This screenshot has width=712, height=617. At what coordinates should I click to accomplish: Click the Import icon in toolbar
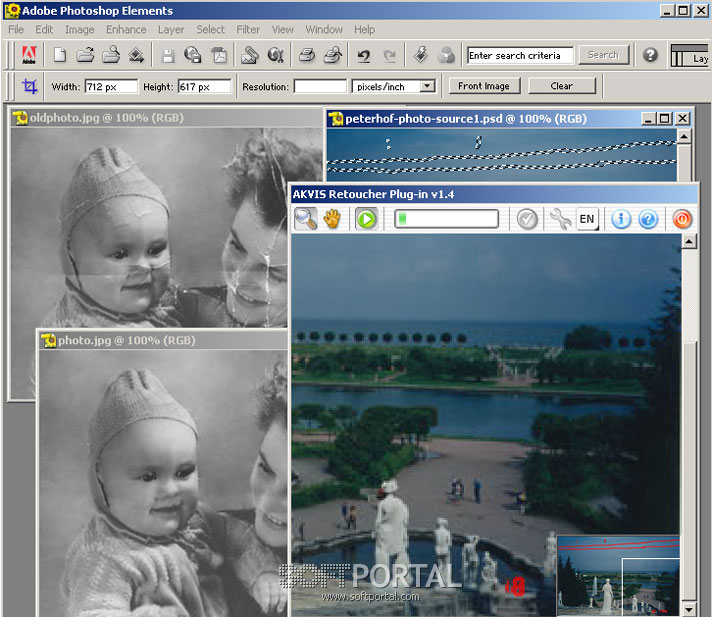(136, 55)
